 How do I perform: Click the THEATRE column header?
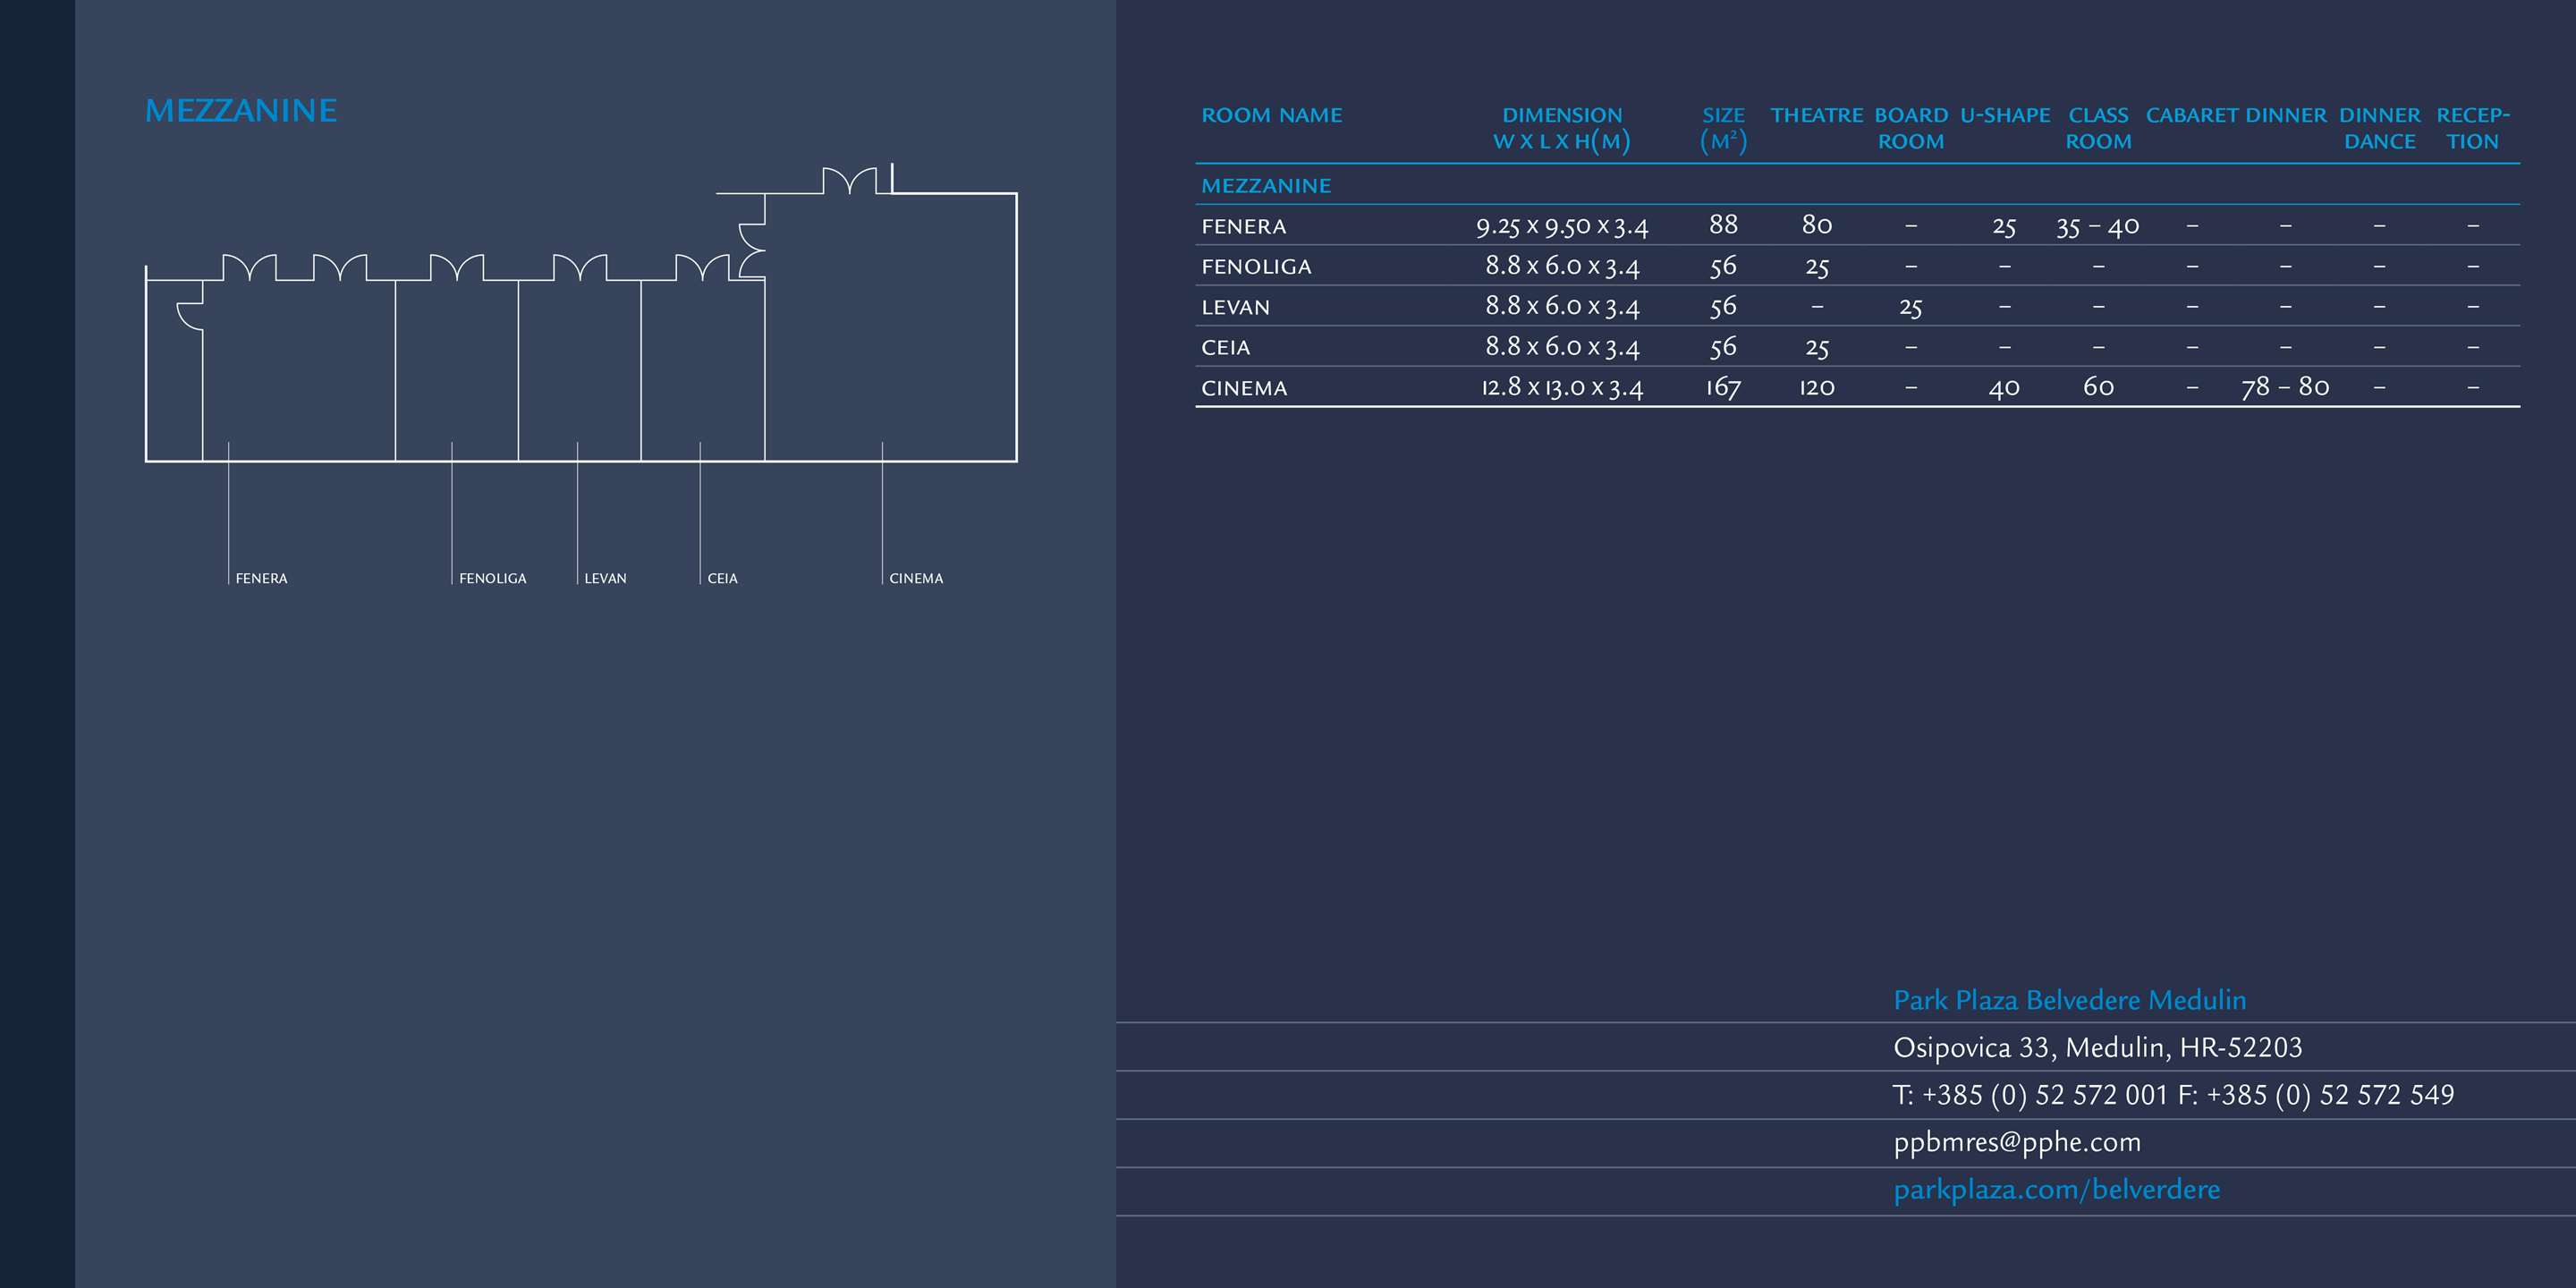1816,115
